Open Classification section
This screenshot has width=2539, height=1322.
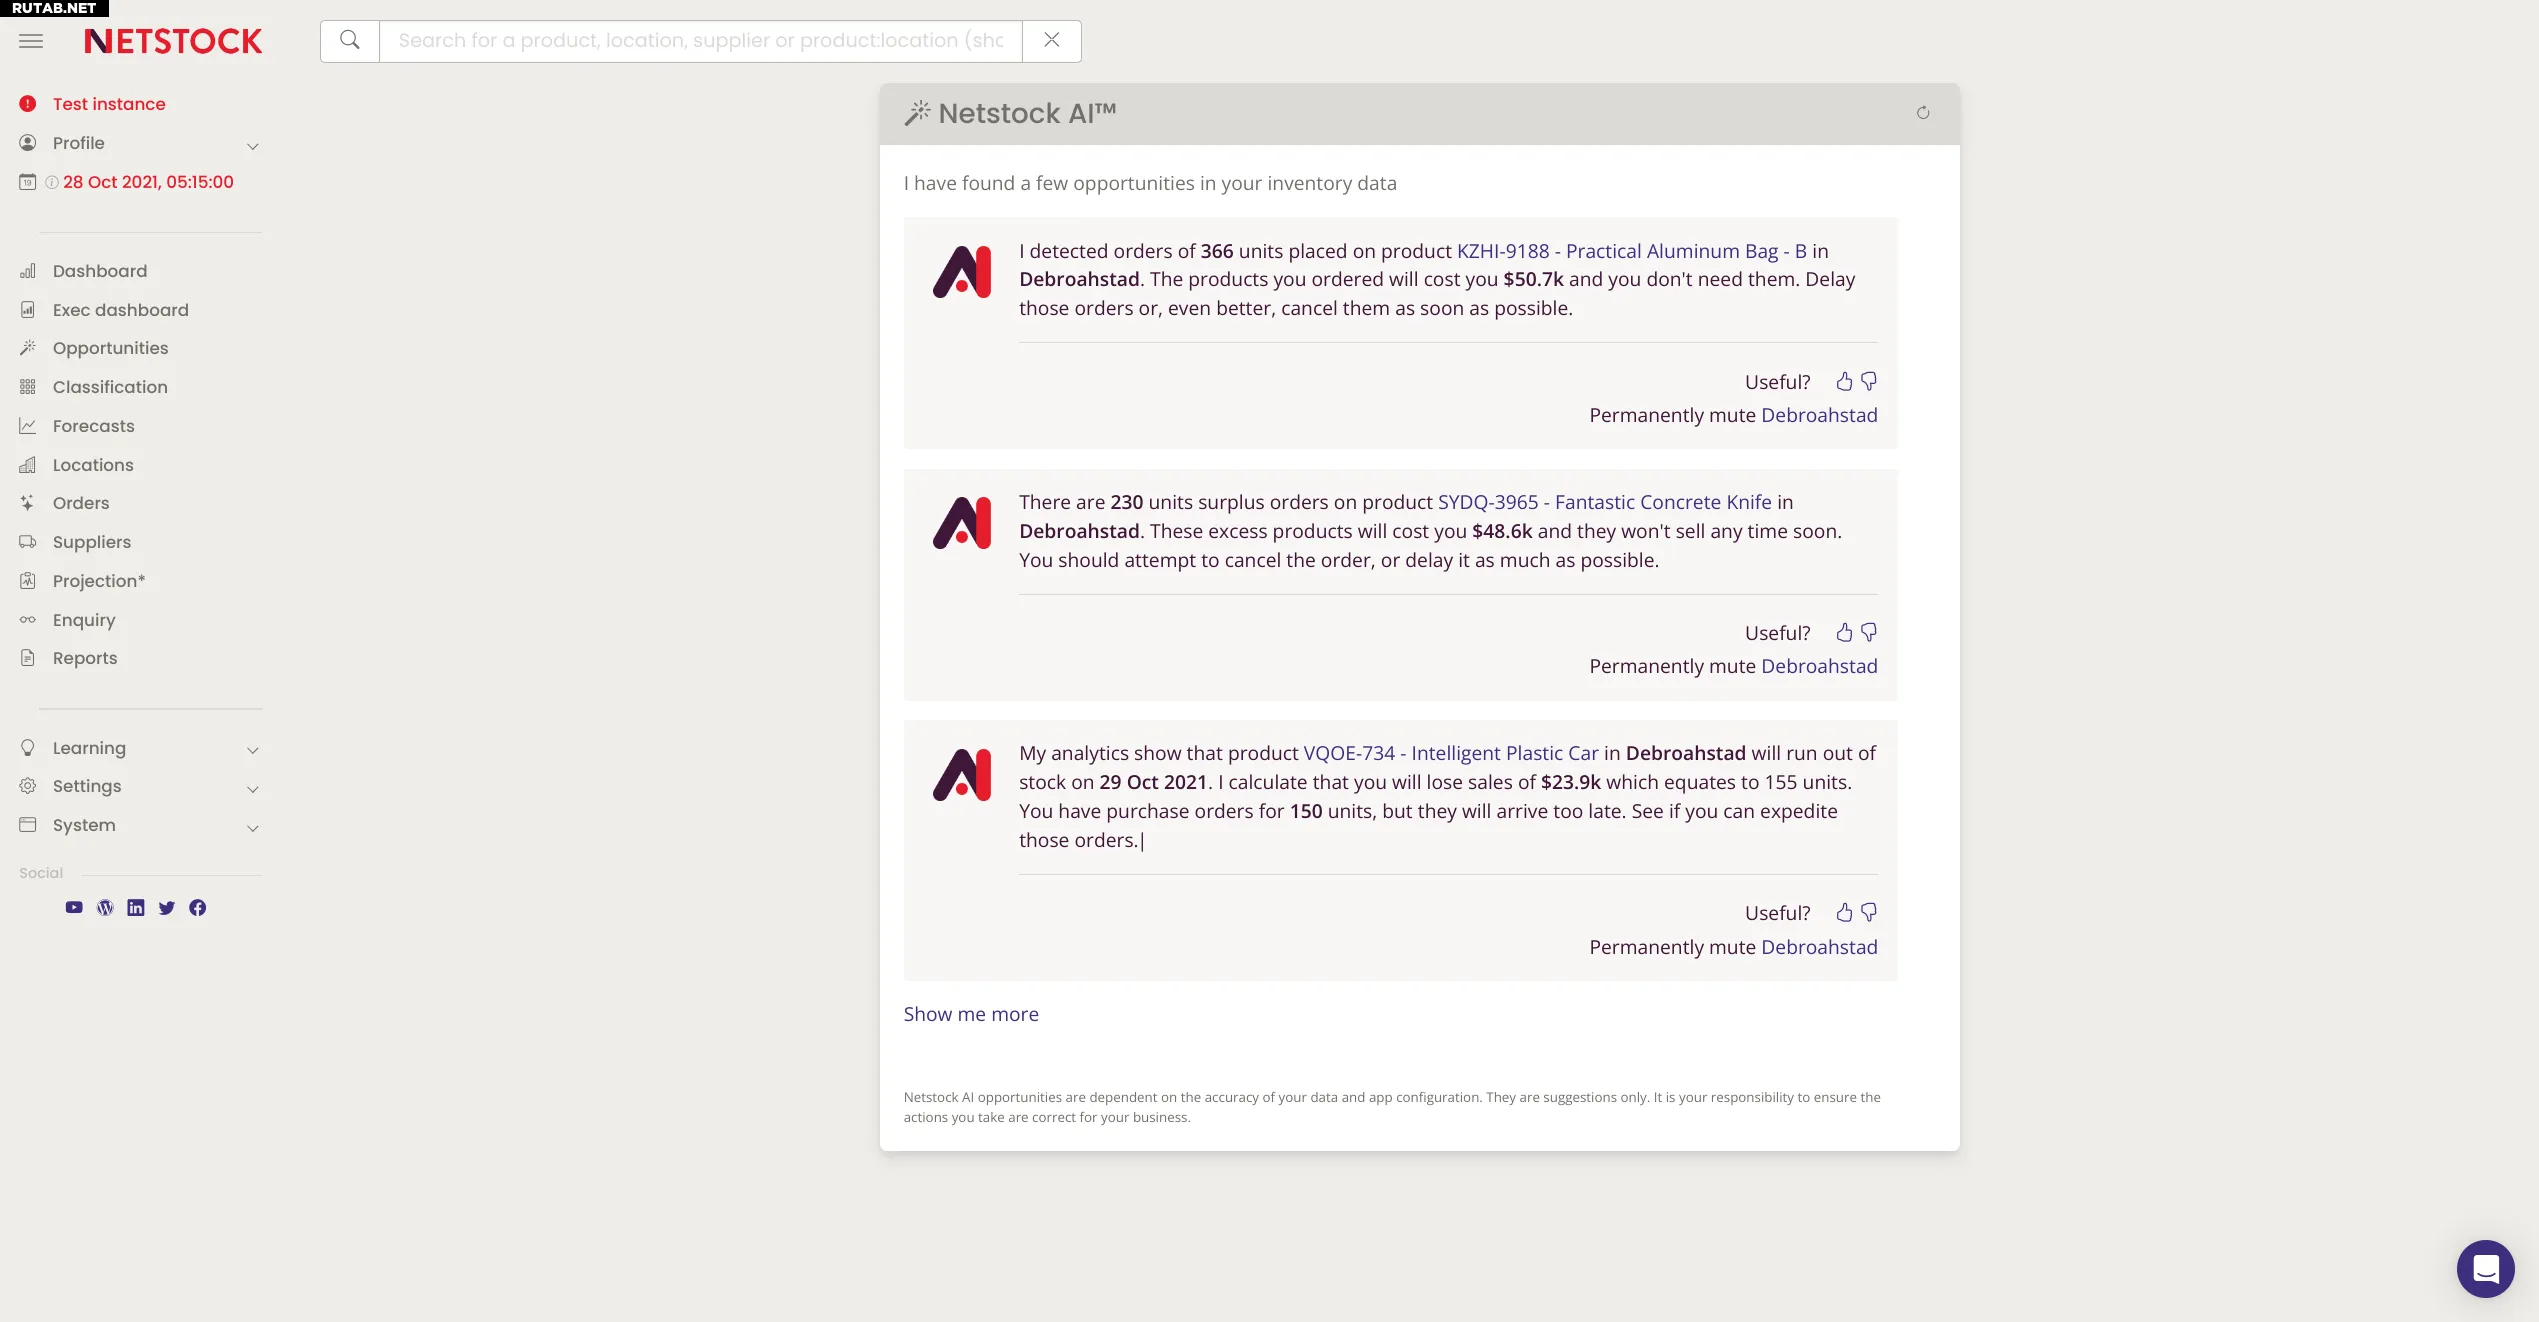(110, 387)
